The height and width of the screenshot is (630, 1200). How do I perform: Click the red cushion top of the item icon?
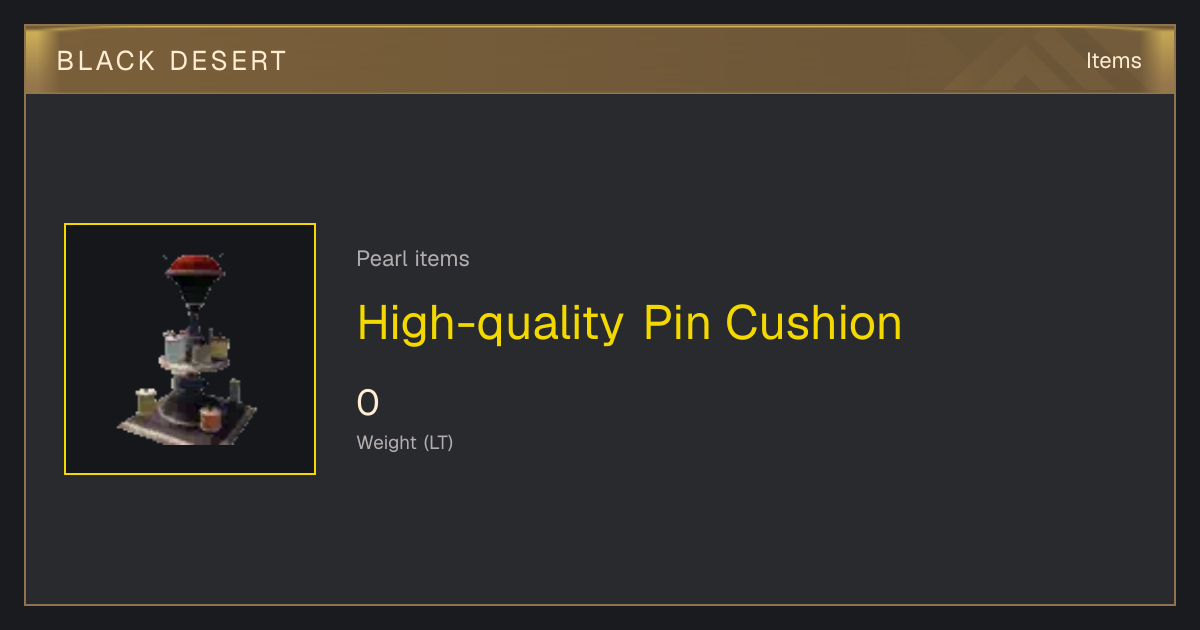(x=196, y=266)
